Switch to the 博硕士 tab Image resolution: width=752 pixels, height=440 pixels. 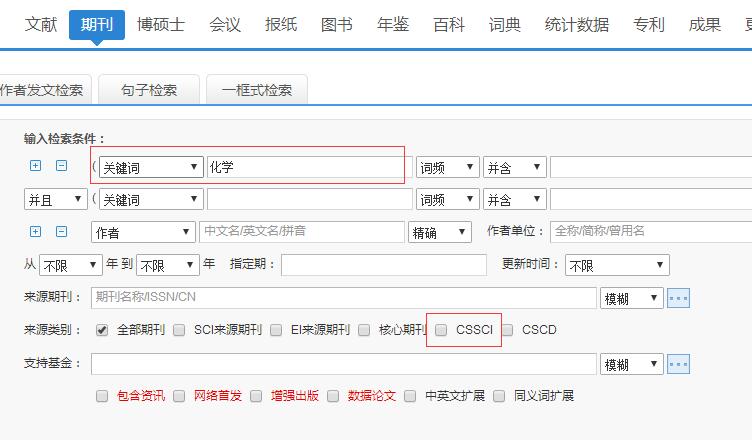point(161,25)
